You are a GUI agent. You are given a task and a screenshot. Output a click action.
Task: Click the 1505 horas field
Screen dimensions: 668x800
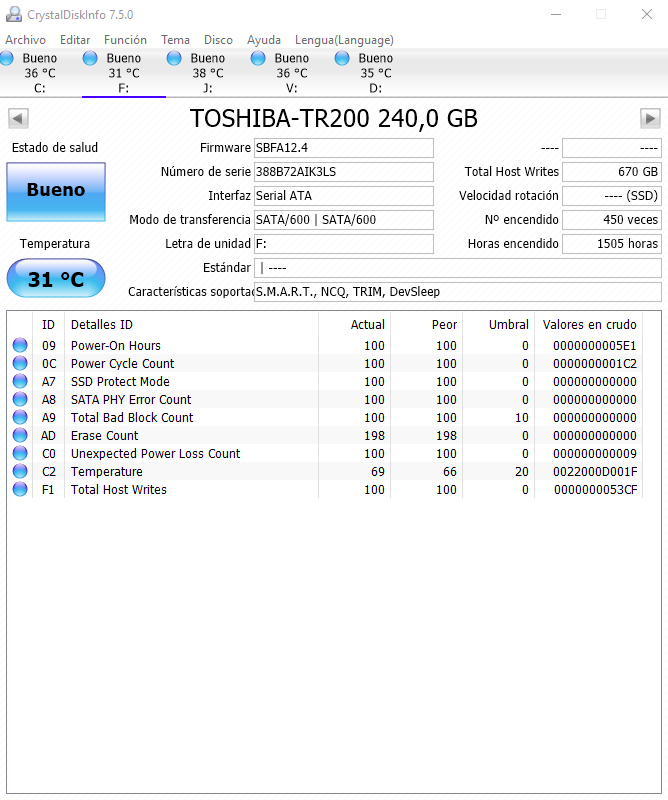click(x=612, y=244)
